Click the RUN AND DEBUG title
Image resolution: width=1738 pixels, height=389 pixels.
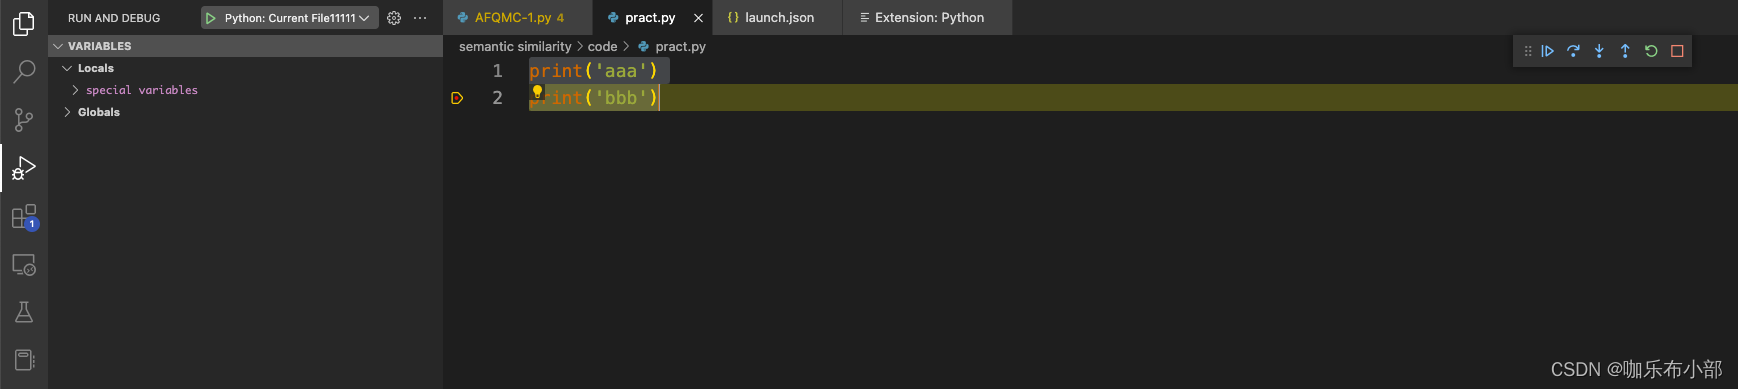(x=114, y=18)
